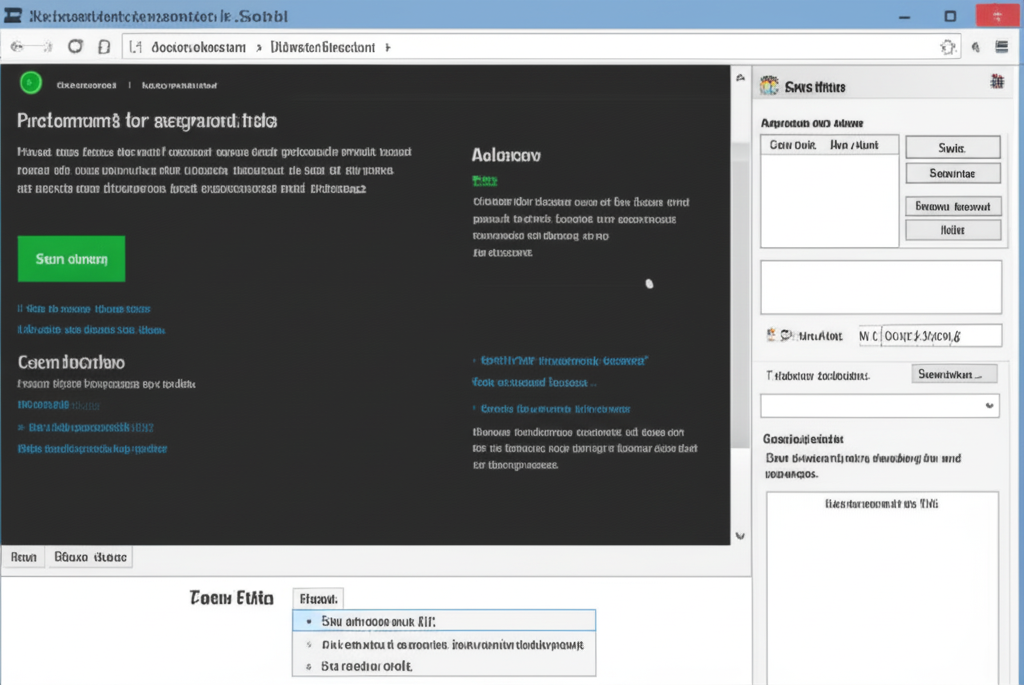Select third radio option in bottom list
Image resolution: width=1024 pixels, height=685 pixels.
309,667
